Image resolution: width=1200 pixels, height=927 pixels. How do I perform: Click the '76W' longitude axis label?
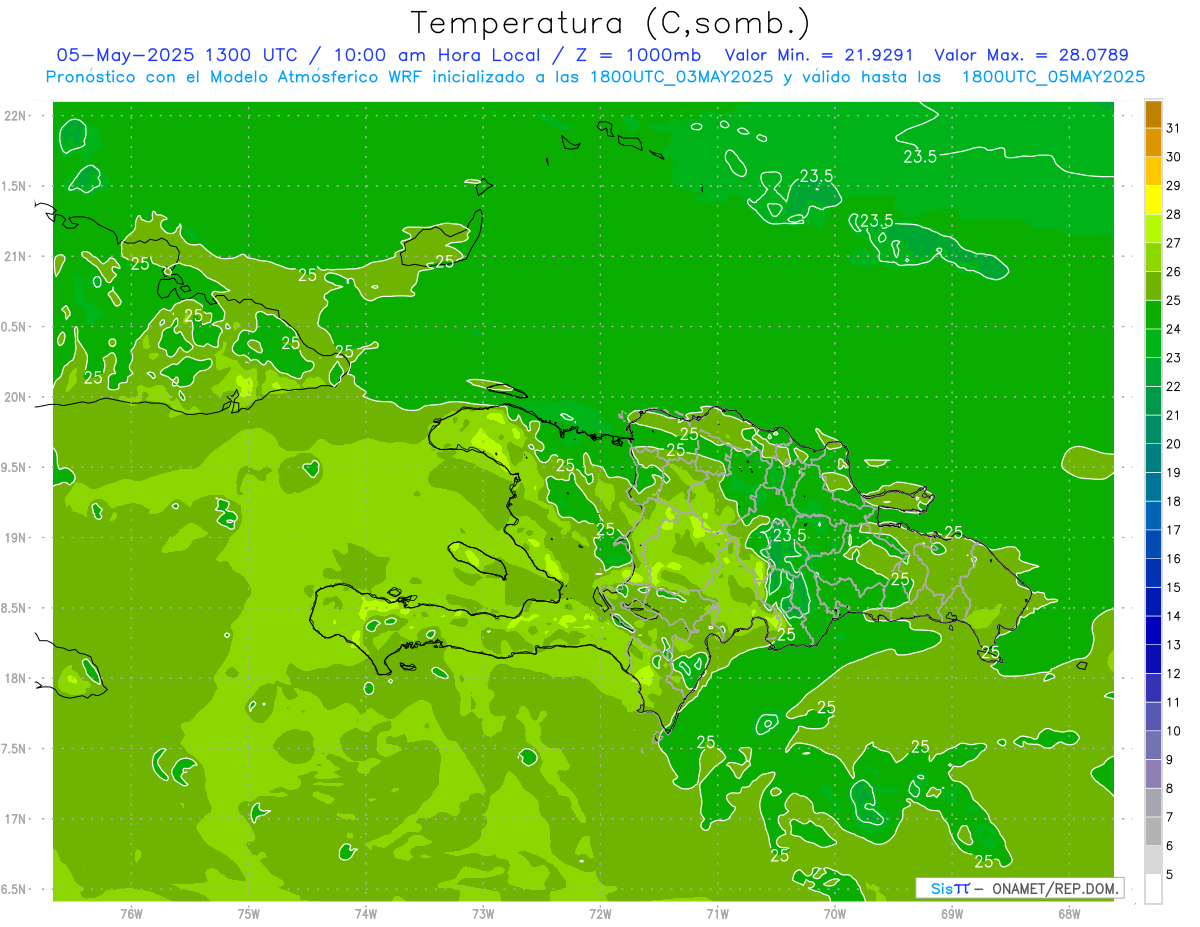pos(131,913)
